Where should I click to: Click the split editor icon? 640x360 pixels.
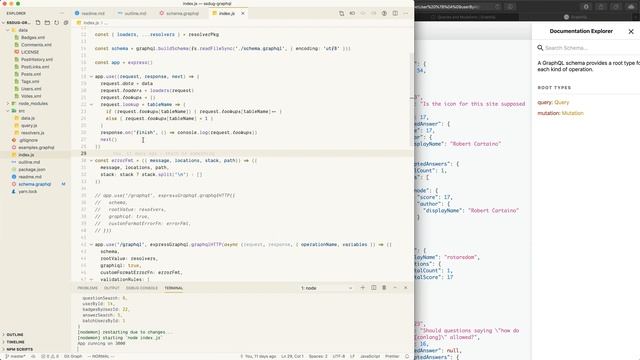pyautogui.click(x=395, y=13)
